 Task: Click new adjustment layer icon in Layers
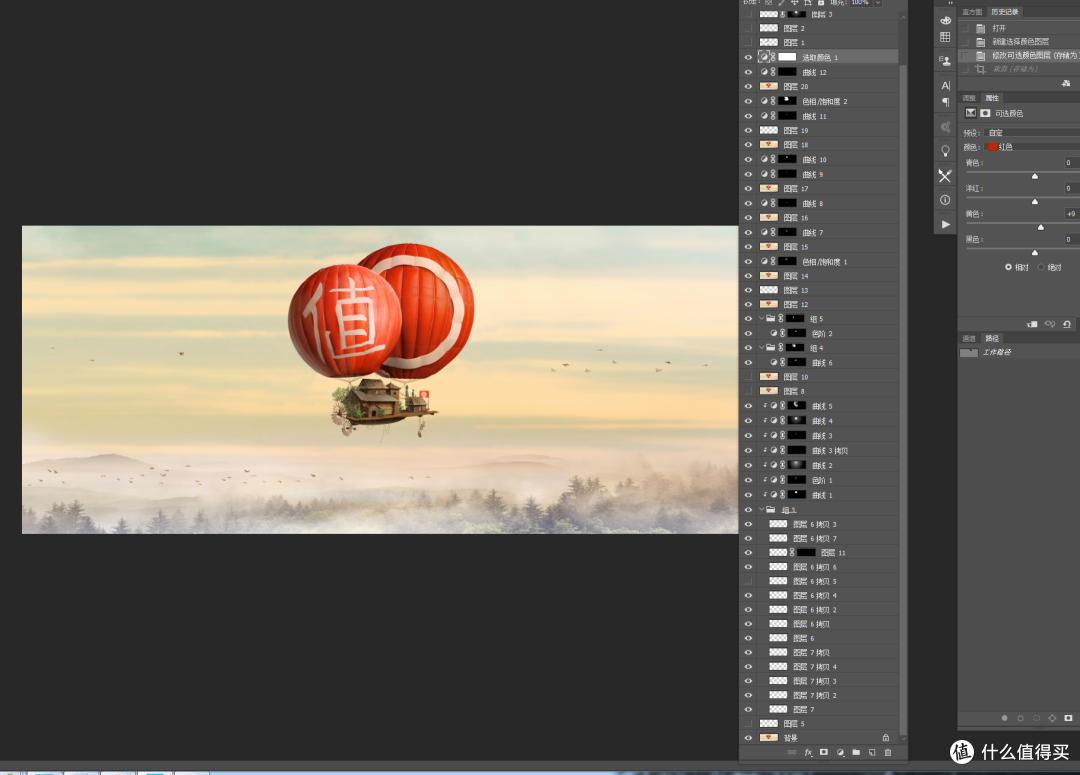(x=840, y=752)
